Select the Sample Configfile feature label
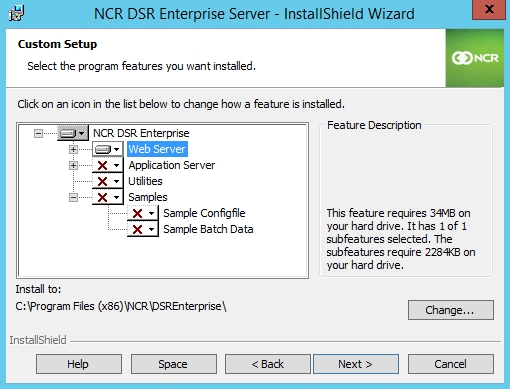This screenshot has height=389, width=510. pyautogui.click(x=204, y=213)
